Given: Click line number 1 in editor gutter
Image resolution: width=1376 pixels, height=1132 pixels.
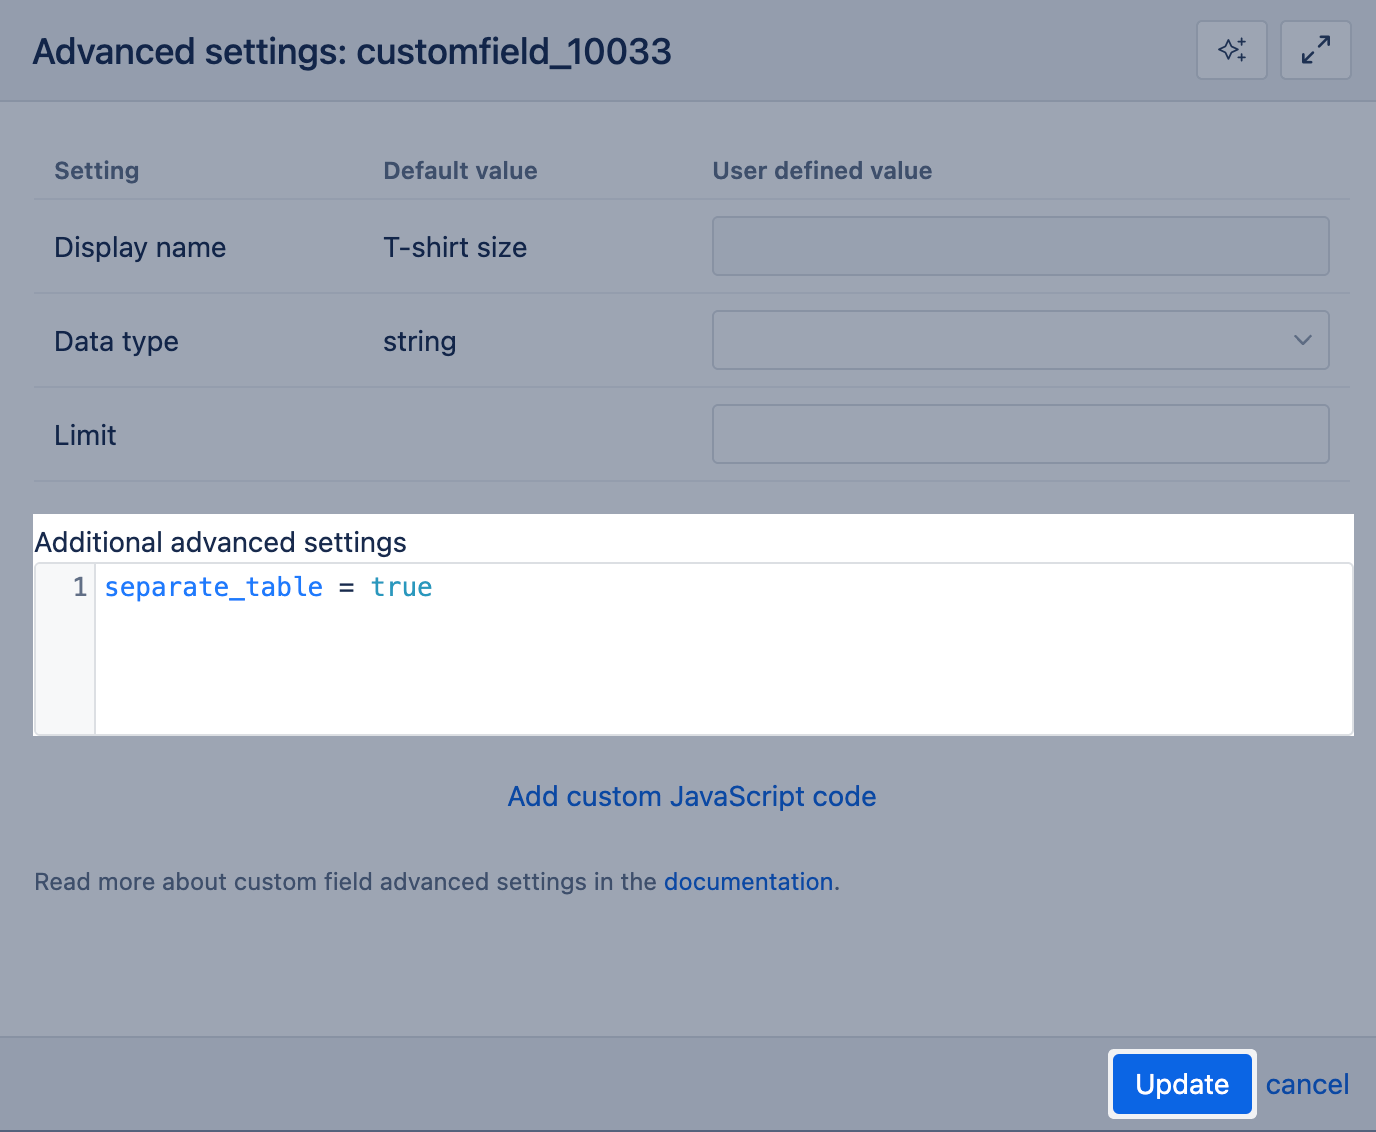Looking at the screenshot, I should pos(79,587).
